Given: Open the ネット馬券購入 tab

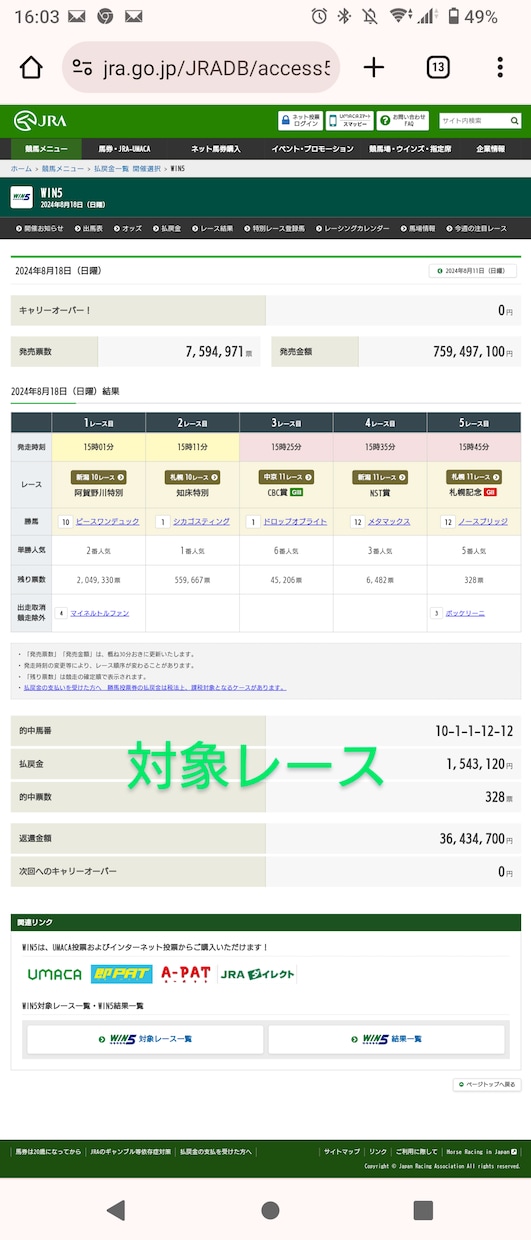Looking at the screenshot, I should pyautogui.click(x=216, y=149).
